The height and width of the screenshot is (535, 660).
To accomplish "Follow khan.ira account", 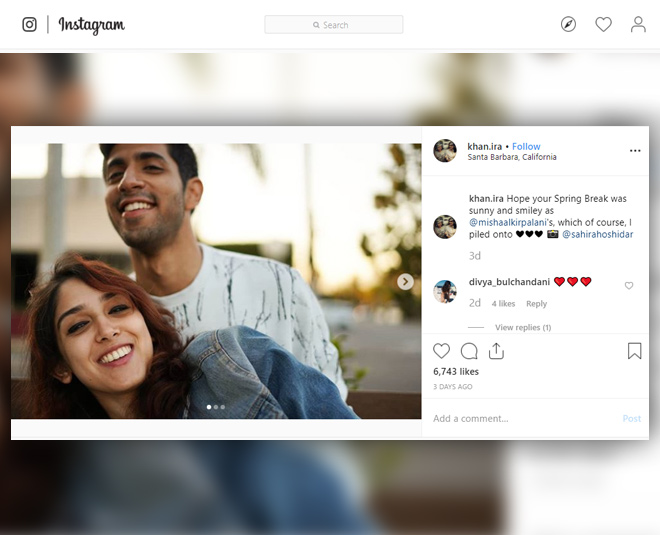I will [526, 146].
